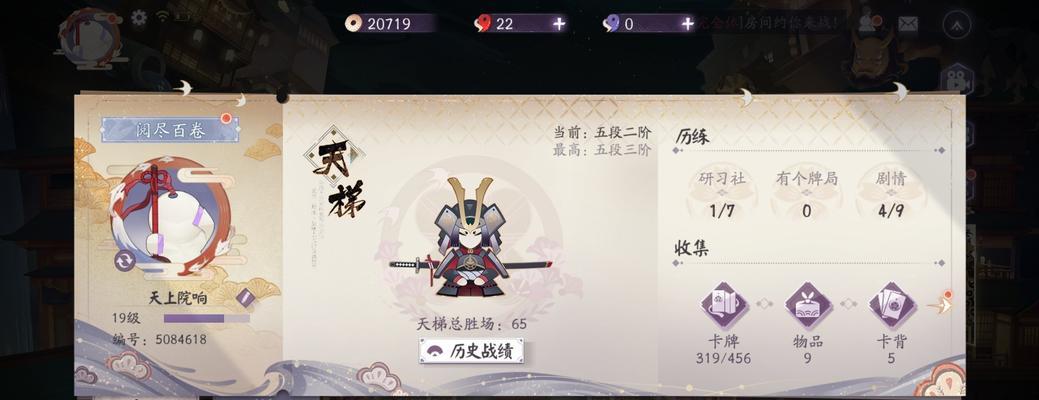This screenshot has width=1039, height=400.
Task: Select the 研习社 training entry
Action: pos(722,194)
